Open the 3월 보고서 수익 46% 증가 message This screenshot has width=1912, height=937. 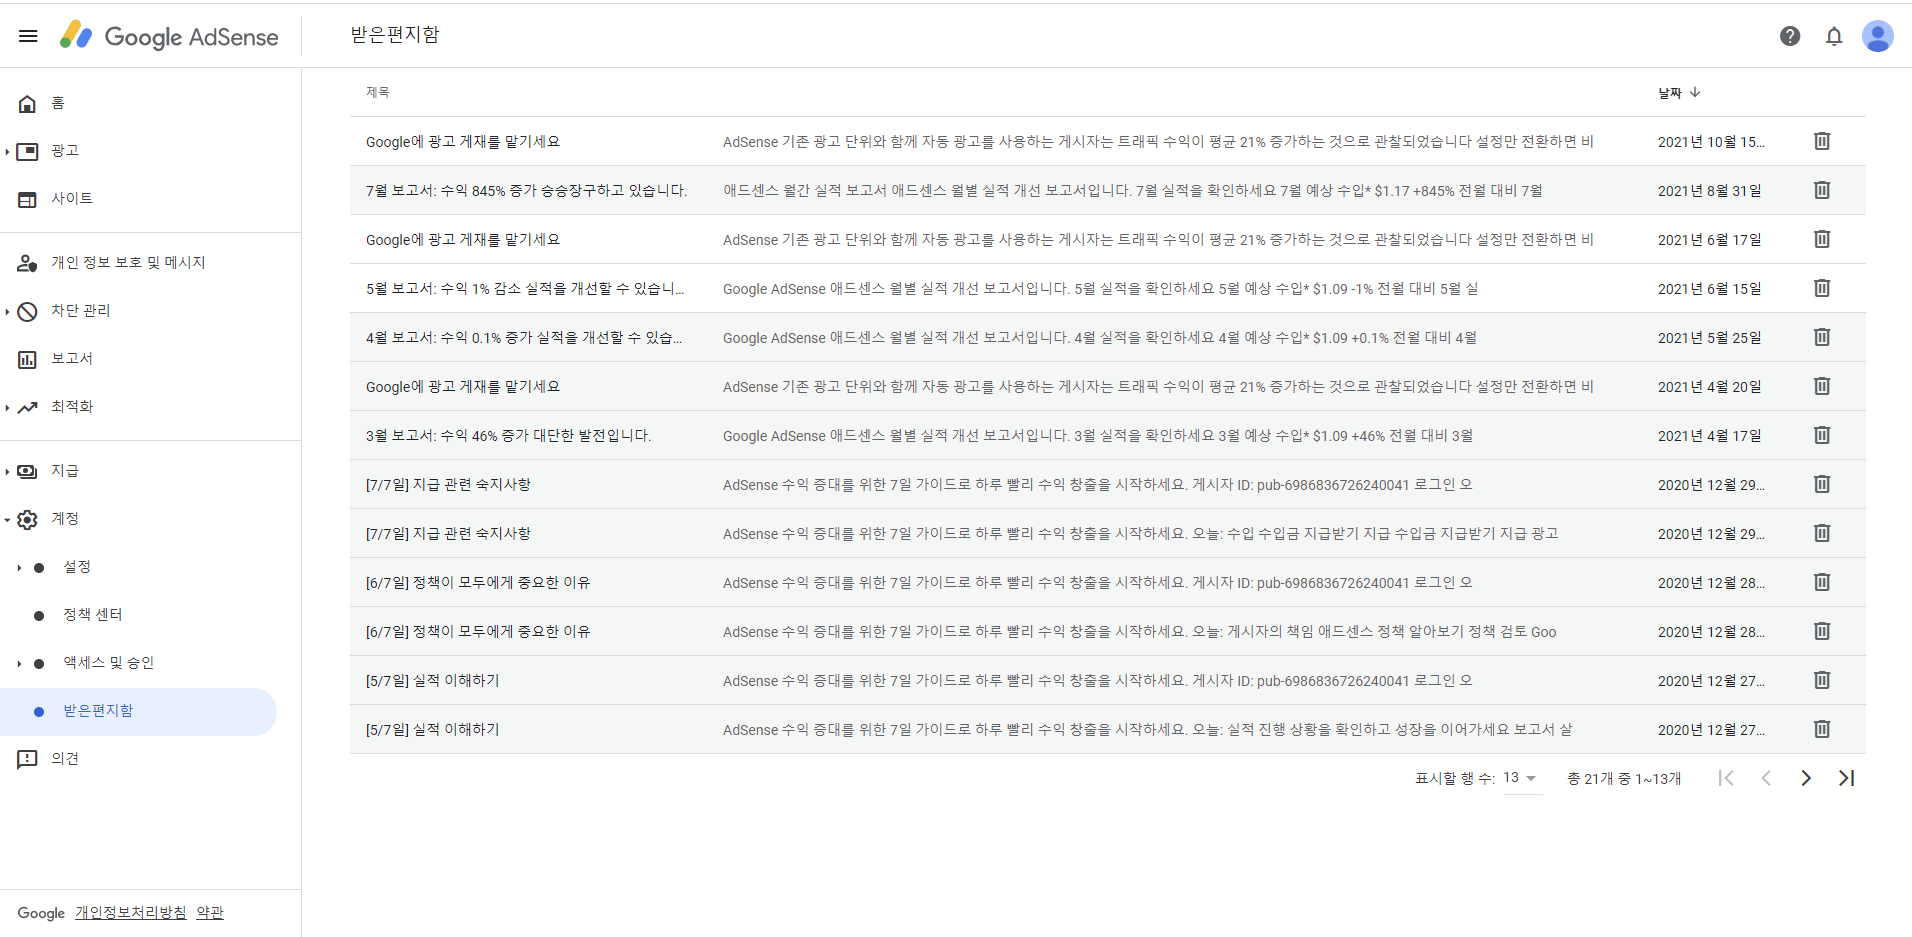(x=1107, y=435)
